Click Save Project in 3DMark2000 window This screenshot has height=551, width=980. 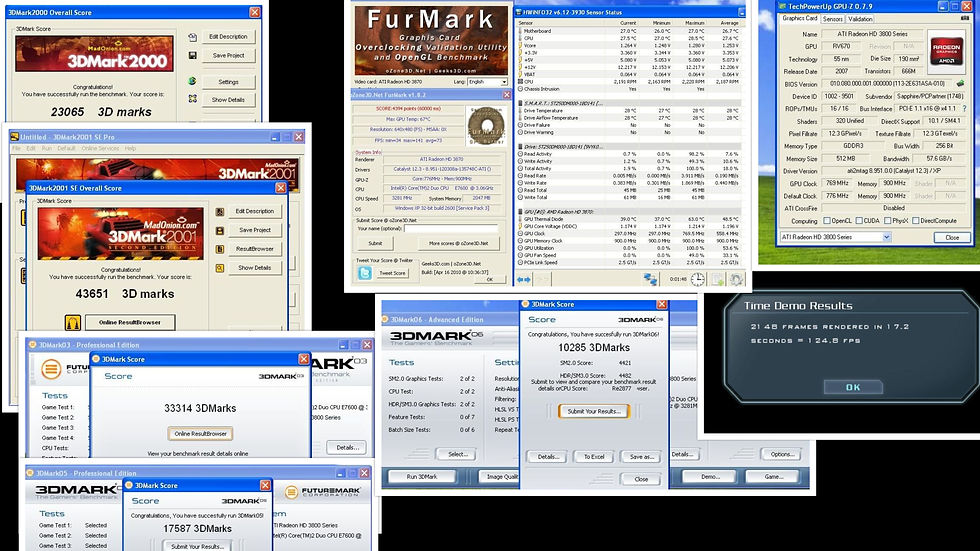coord(228,56)
